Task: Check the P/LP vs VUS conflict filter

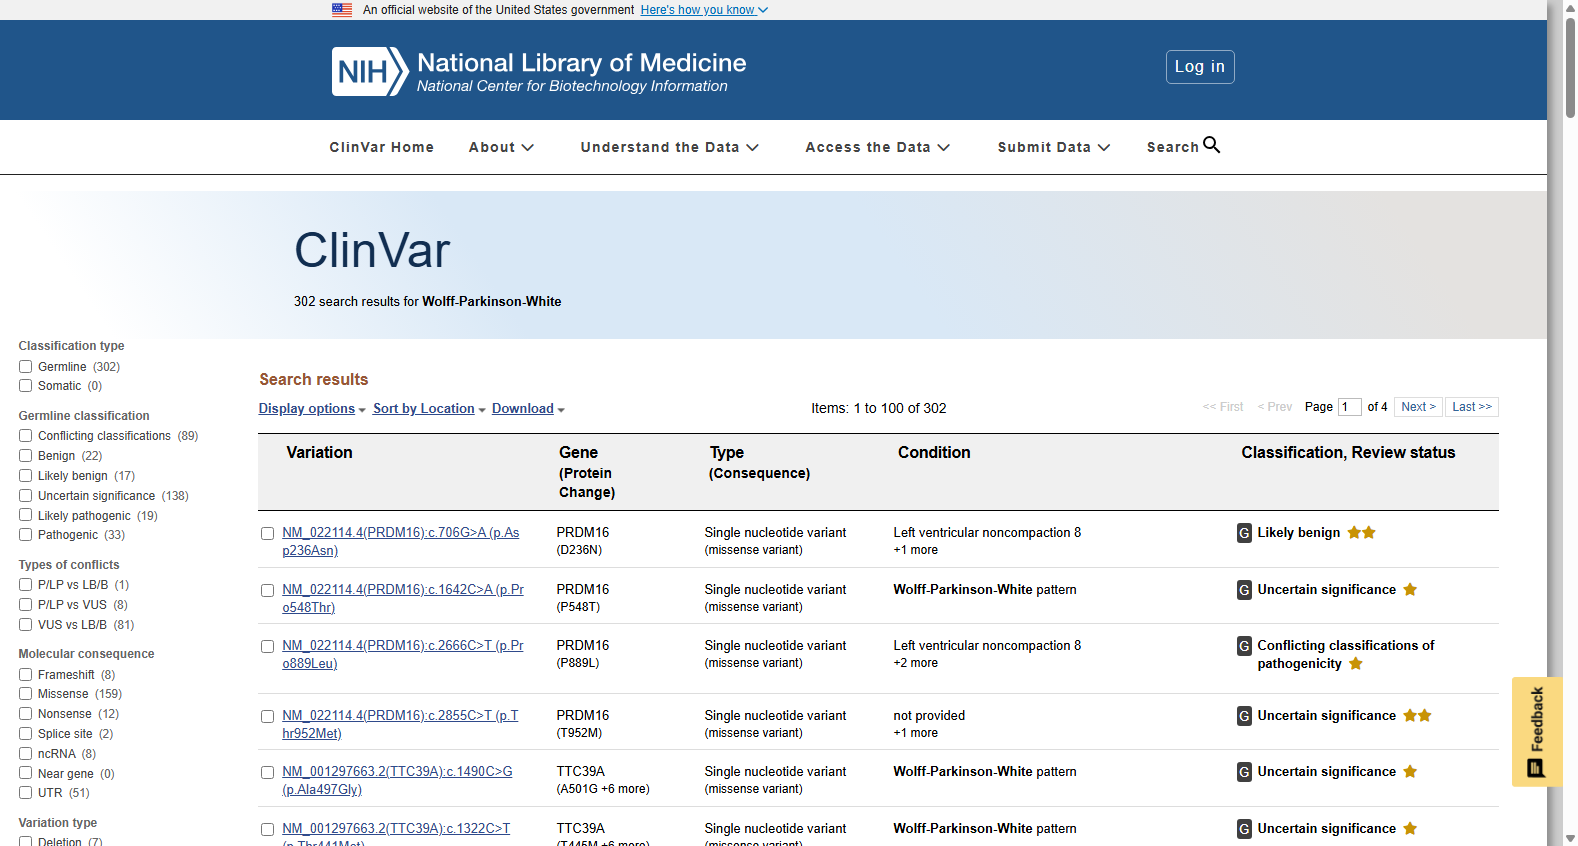Action: pos(26,605)
